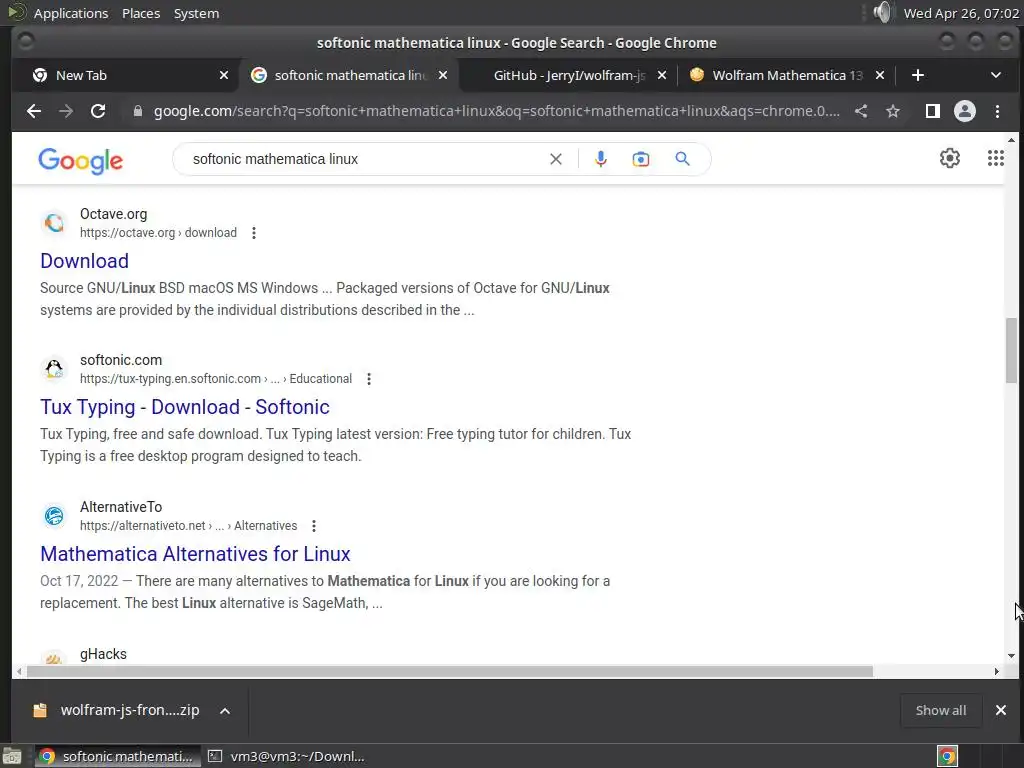Clear the Google search box text
This screenshot has height=768, width=1024.
(x=556, y=159)
